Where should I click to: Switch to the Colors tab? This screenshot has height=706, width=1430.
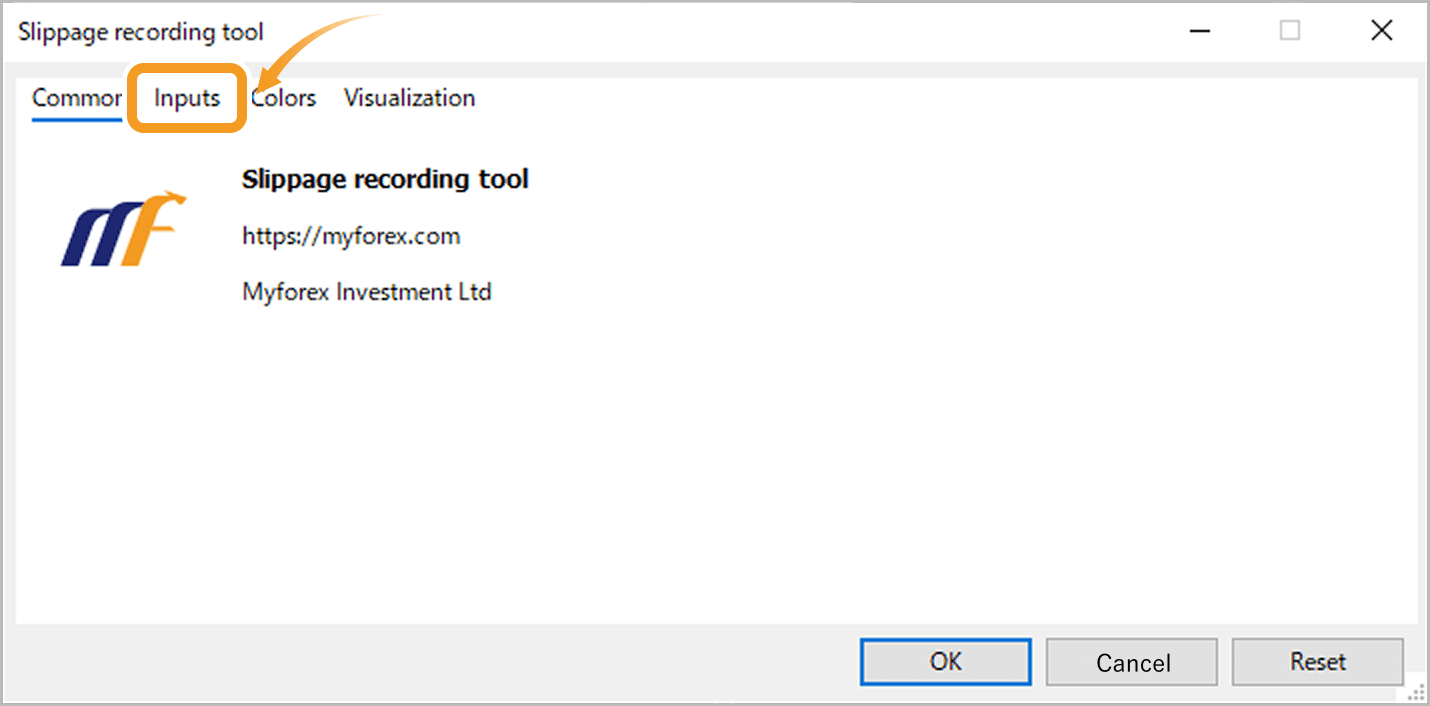(283, 98)
